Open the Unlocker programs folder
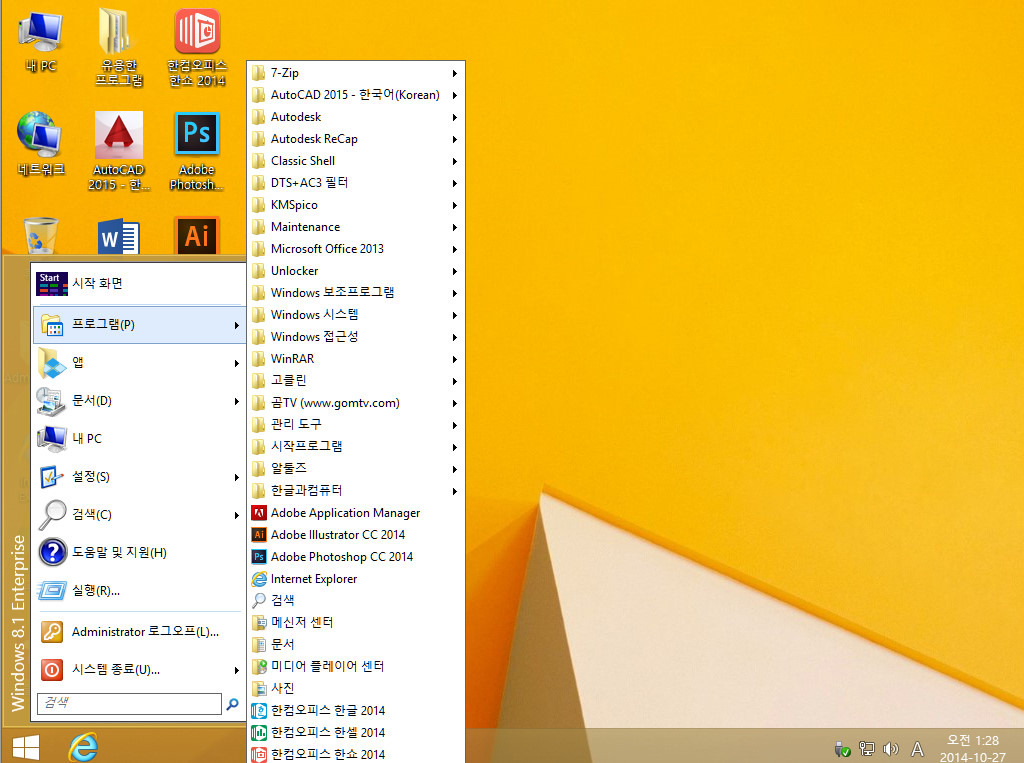 click(x=356, y=271)
